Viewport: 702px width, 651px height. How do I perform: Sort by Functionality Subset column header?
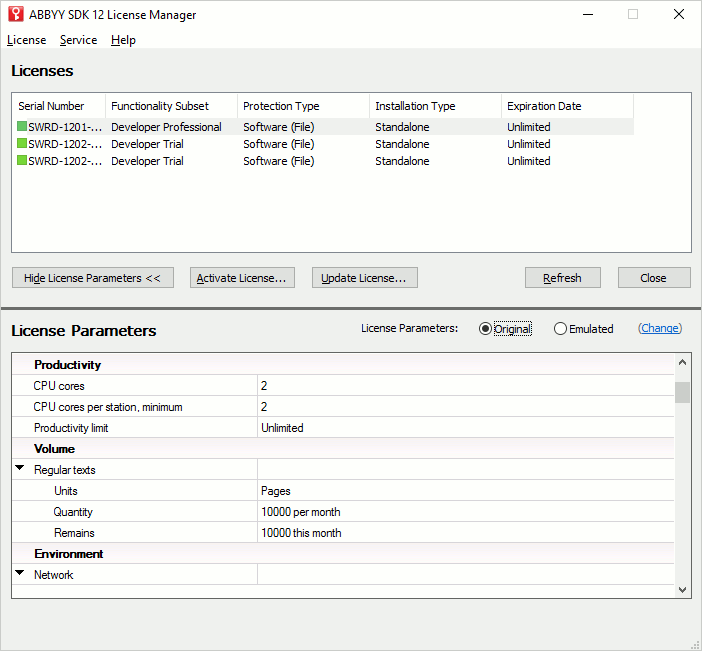coord(171,106)
